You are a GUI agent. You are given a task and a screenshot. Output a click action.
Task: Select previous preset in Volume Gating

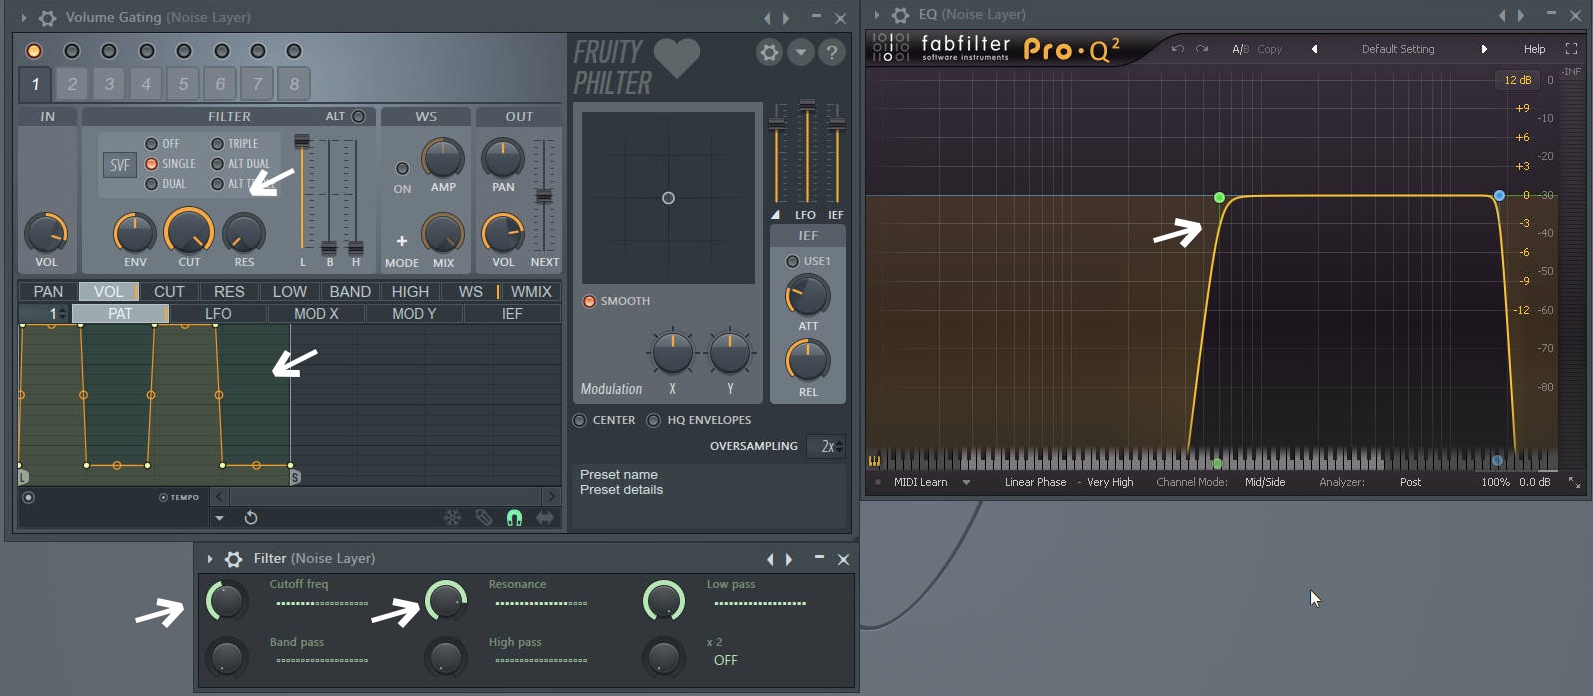(x=767, y=18)
